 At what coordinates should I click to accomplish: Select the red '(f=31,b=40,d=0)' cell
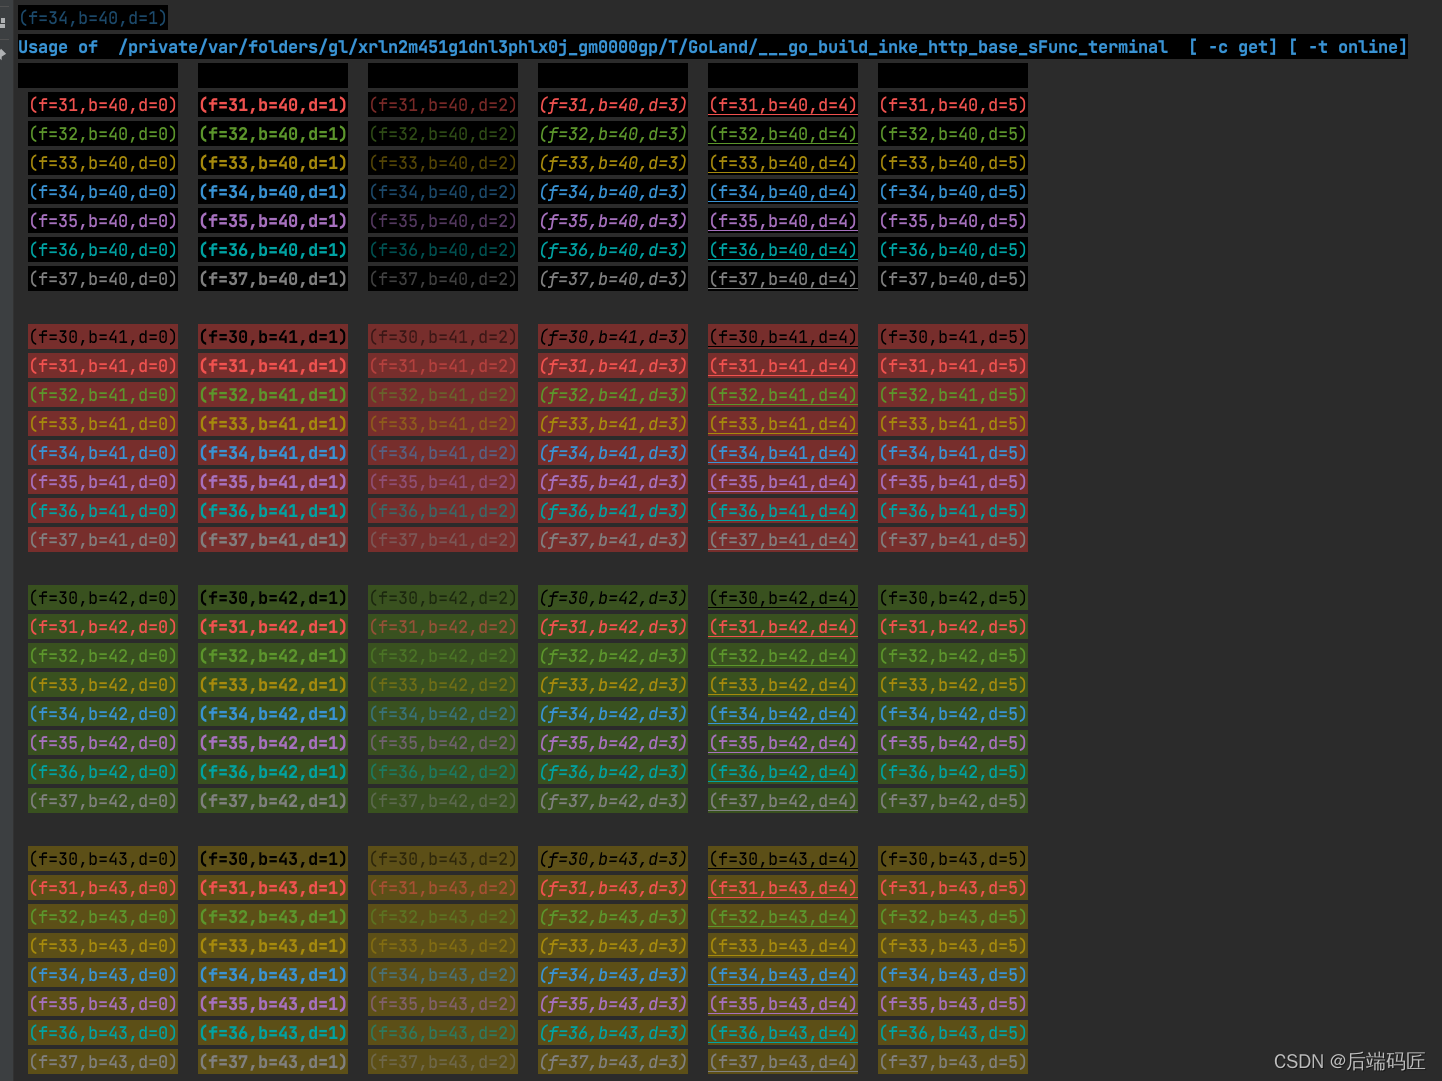(x=103, y=105)
